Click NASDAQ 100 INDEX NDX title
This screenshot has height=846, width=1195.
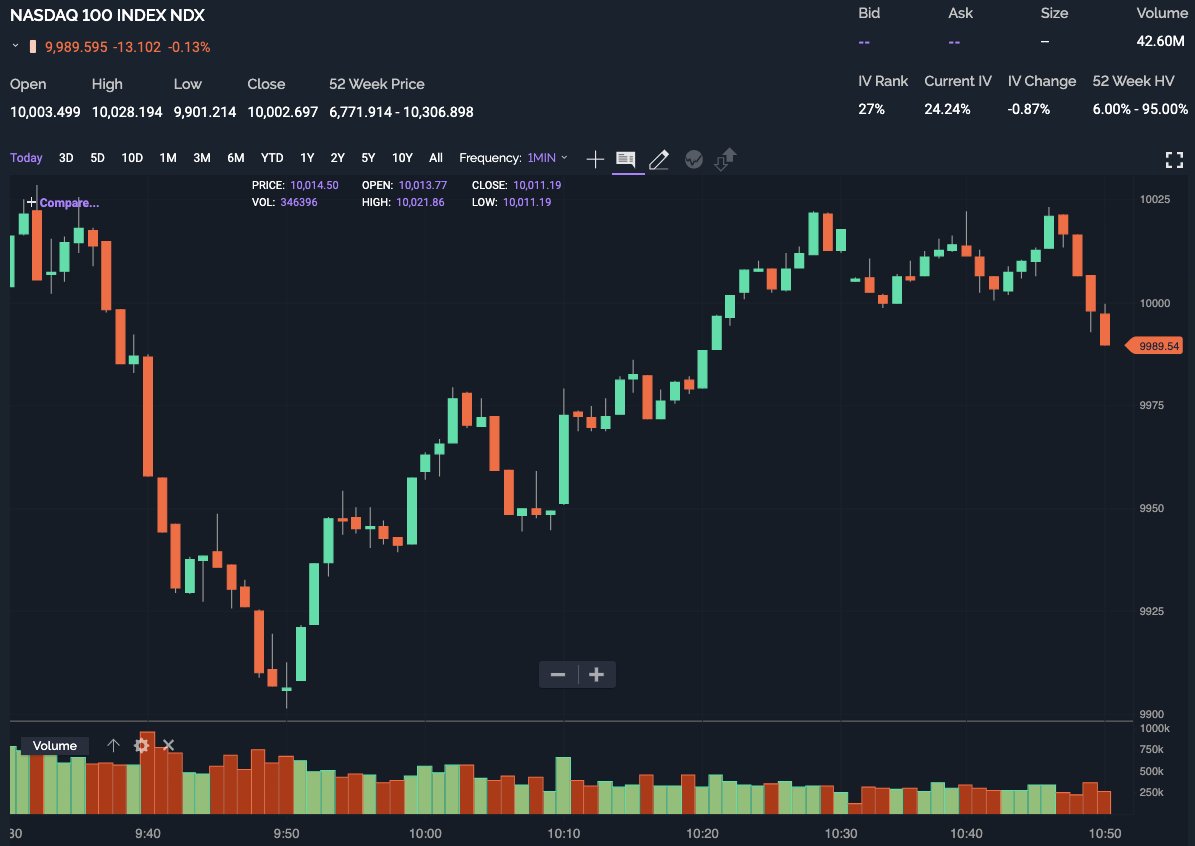107,15
